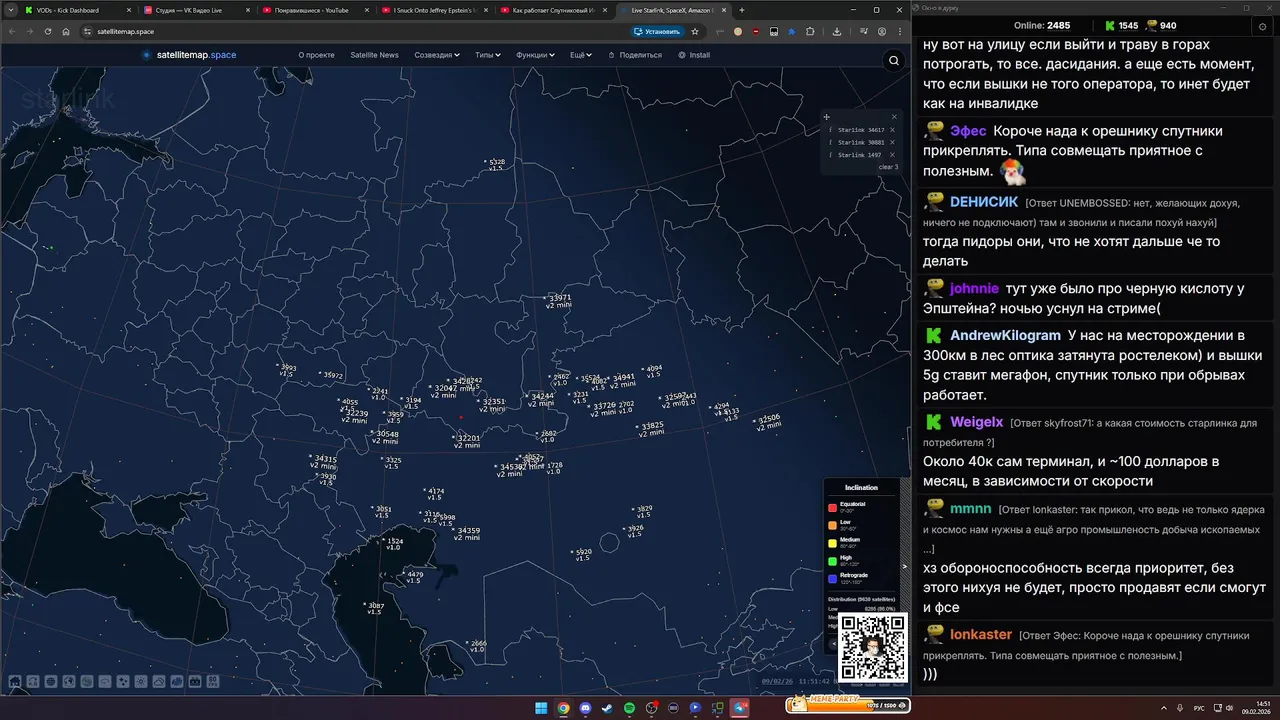Open the О проекте page
The height and width of the screenshot is (720, 1280).
316,55
